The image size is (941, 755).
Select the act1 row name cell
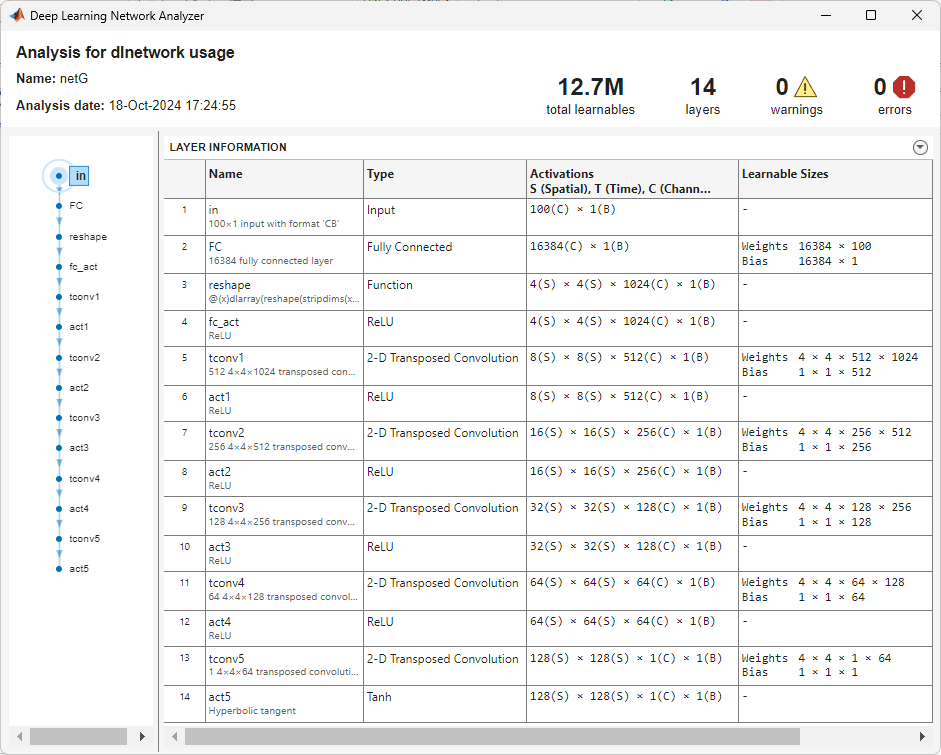(284, 403)
